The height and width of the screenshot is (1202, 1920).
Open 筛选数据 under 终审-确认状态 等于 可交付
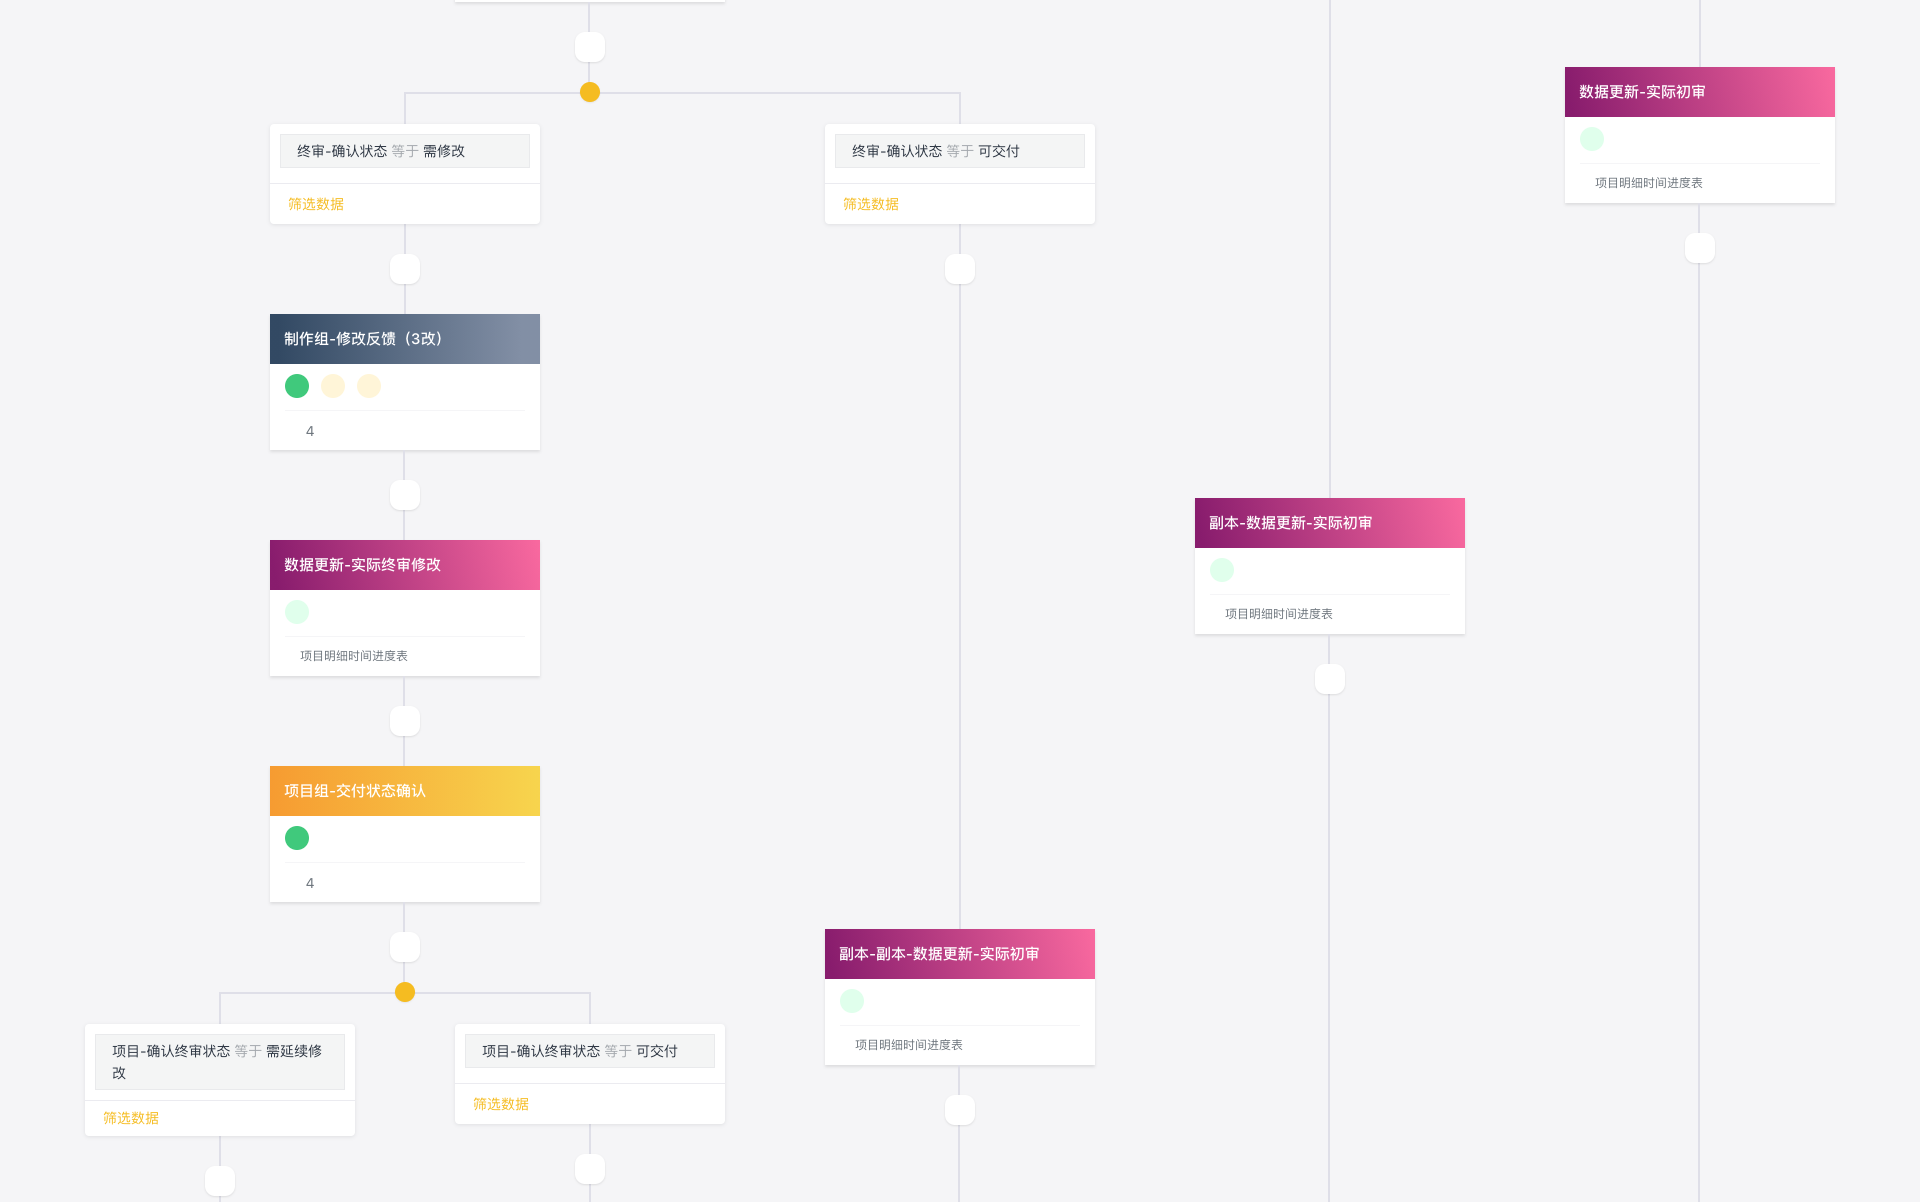[x=871, y=204]
